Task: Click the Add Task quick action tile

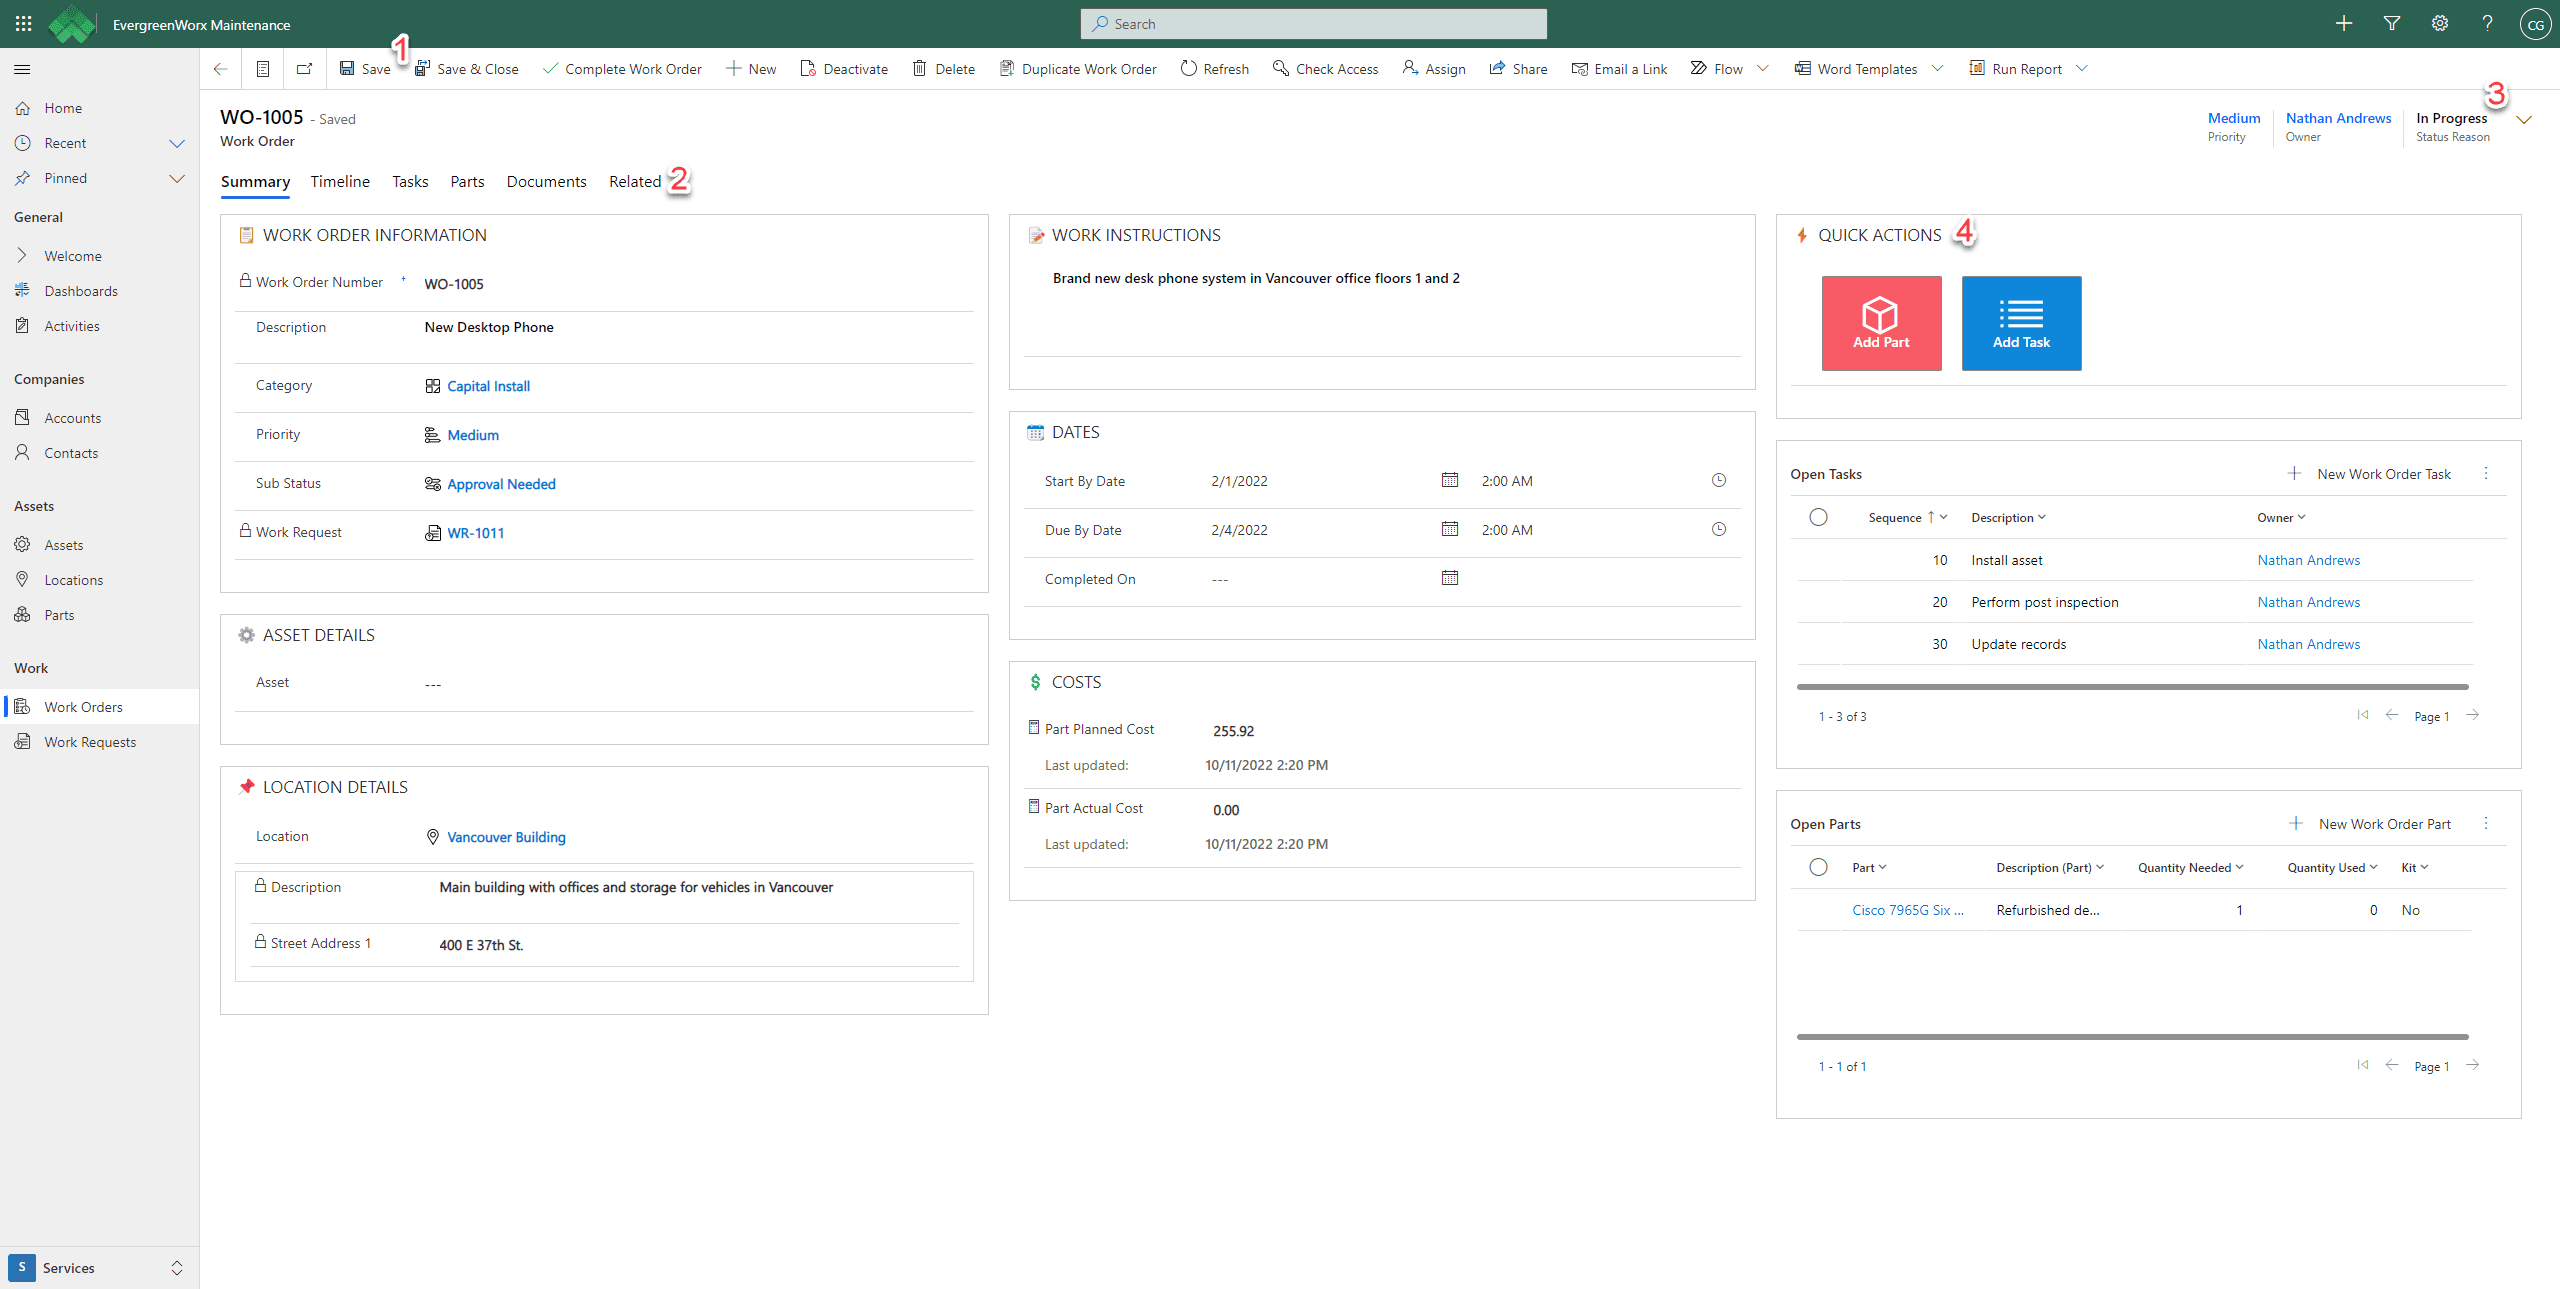Action: 2020,323
